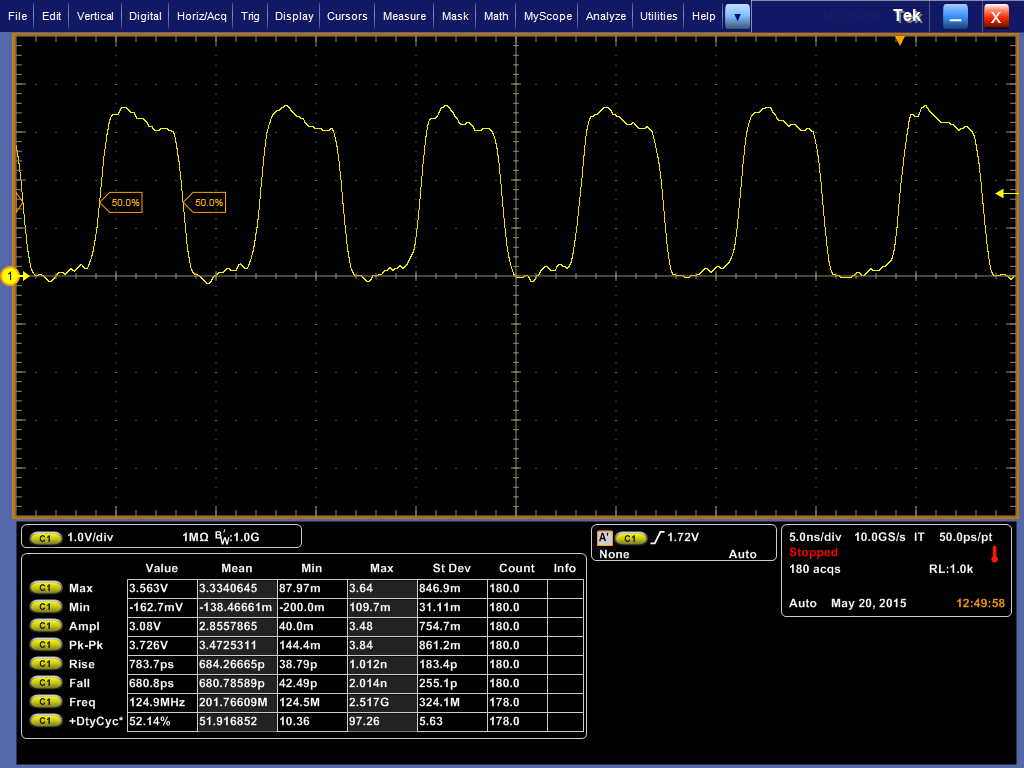
Task: Click the A' trigger event badge
Action: click(604, 538)
